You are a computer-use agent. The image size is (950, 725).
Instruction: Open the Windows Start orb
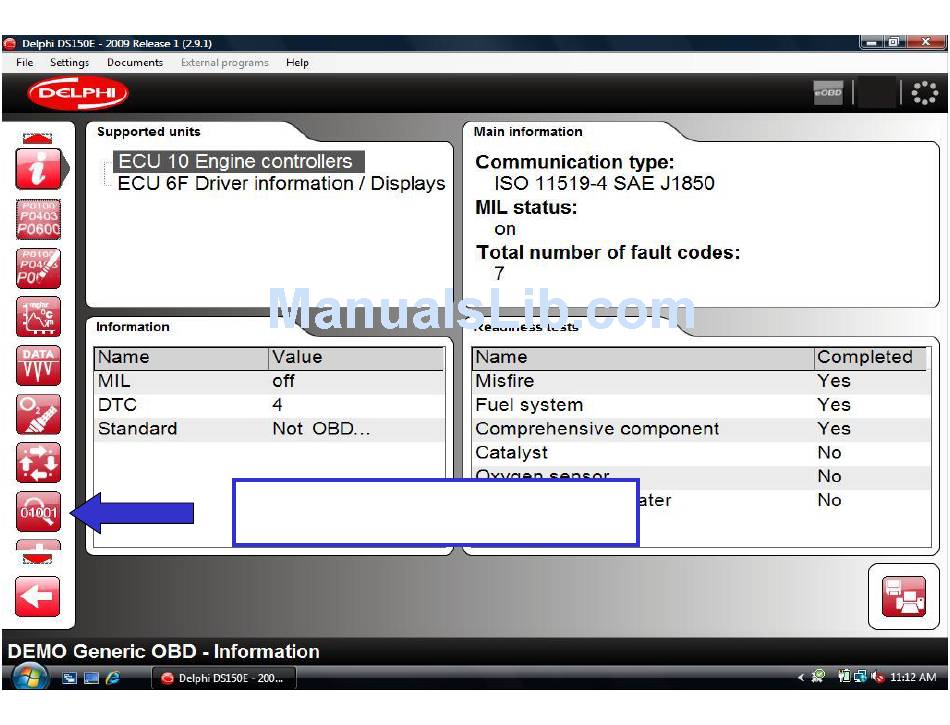pos(29,677)
